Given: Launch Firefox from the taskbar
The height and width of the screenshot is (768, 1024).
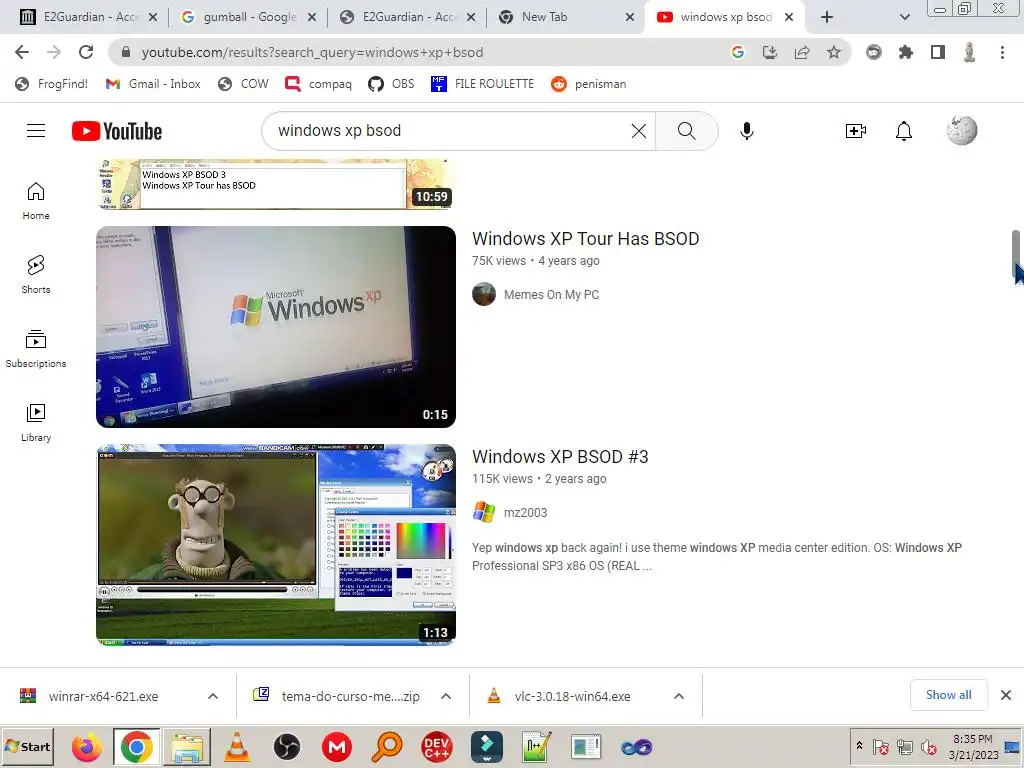Looking at the screenshot, I should [x=86, y=747].
